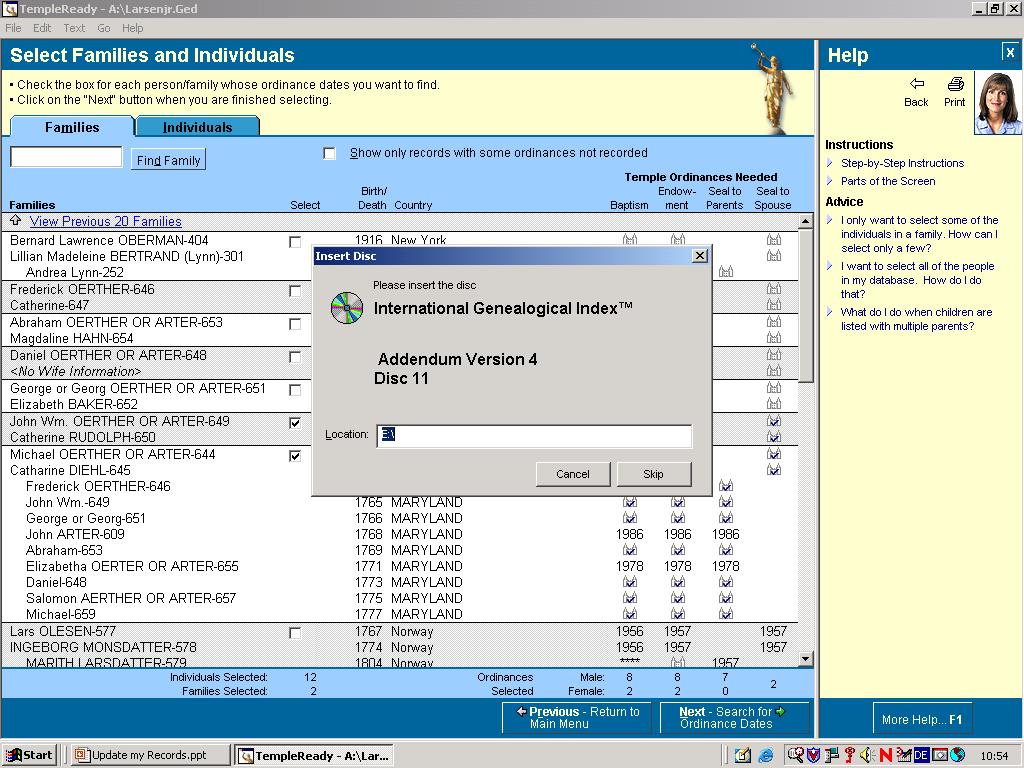Click the Location field in Insert Disc dialog

coord(534,435)
